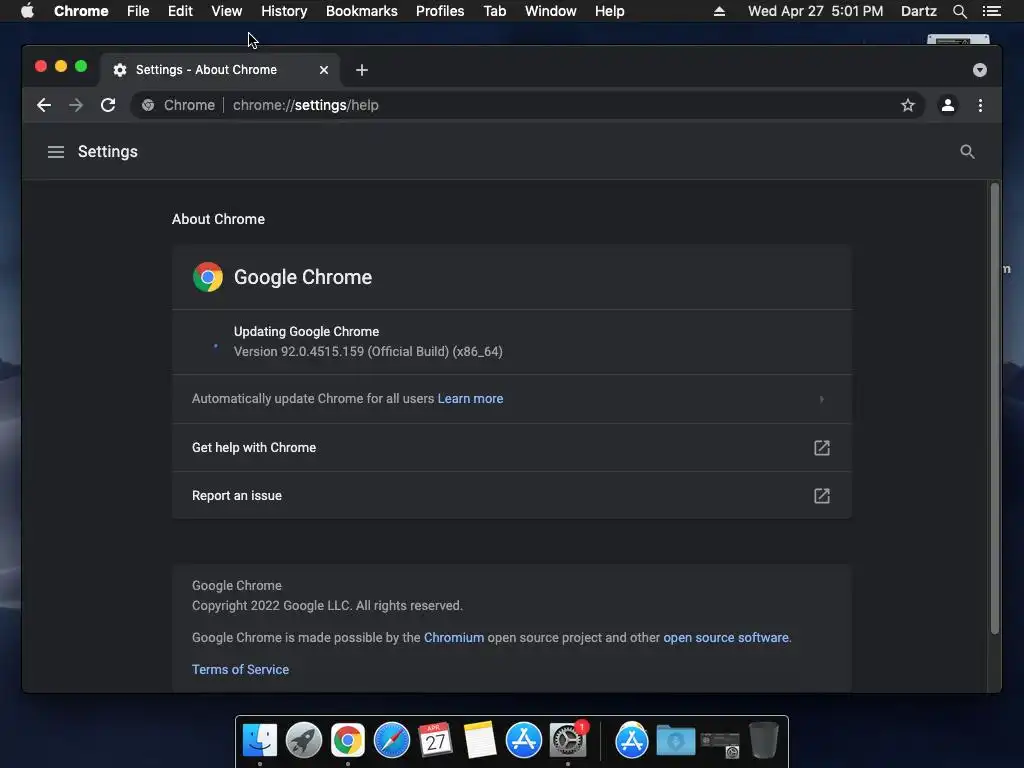Screen dimensions: 1024x768
Task: Open the Trash in the Dock
Action: (x=763, y=741)
